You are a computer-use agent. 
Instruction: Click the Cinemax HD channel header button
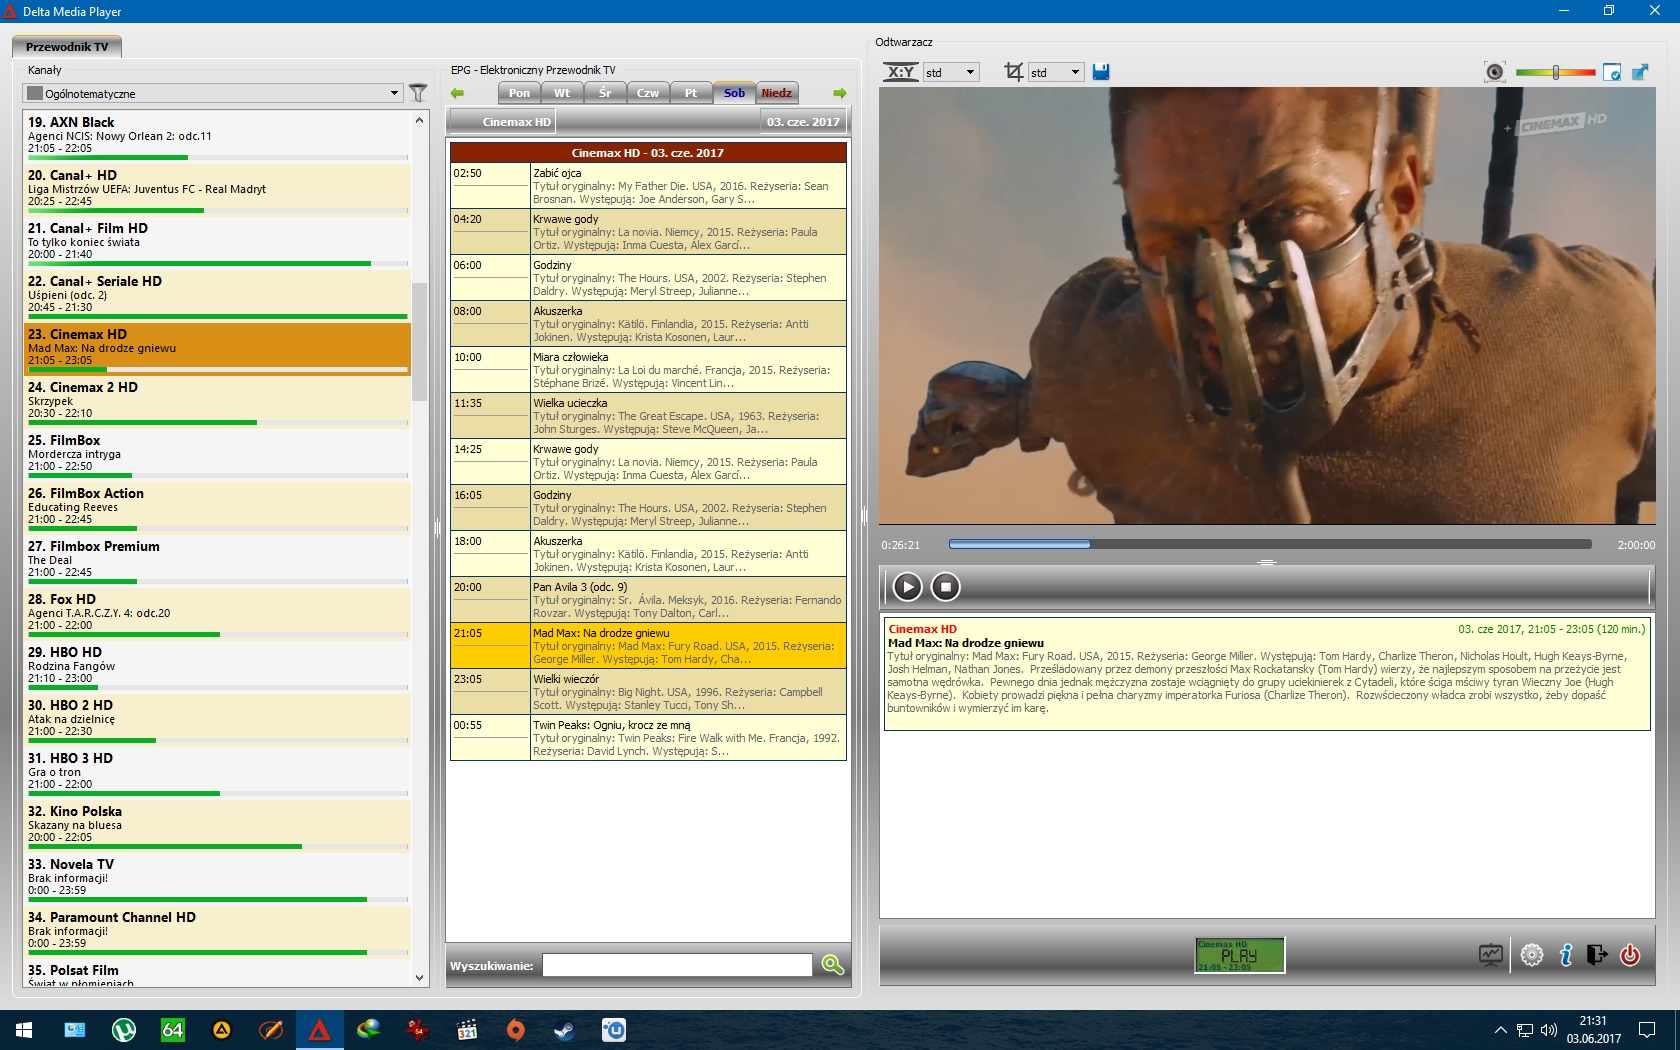(x=503, y=122)
